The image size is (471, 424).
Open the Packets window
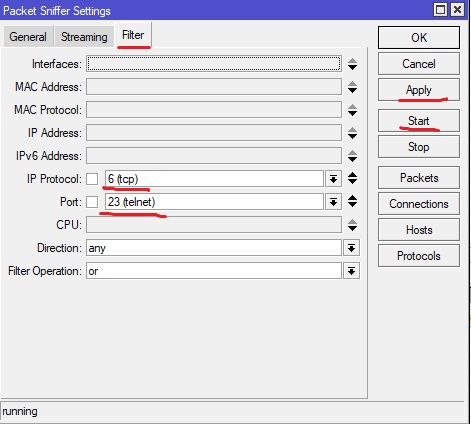(419, 177)
